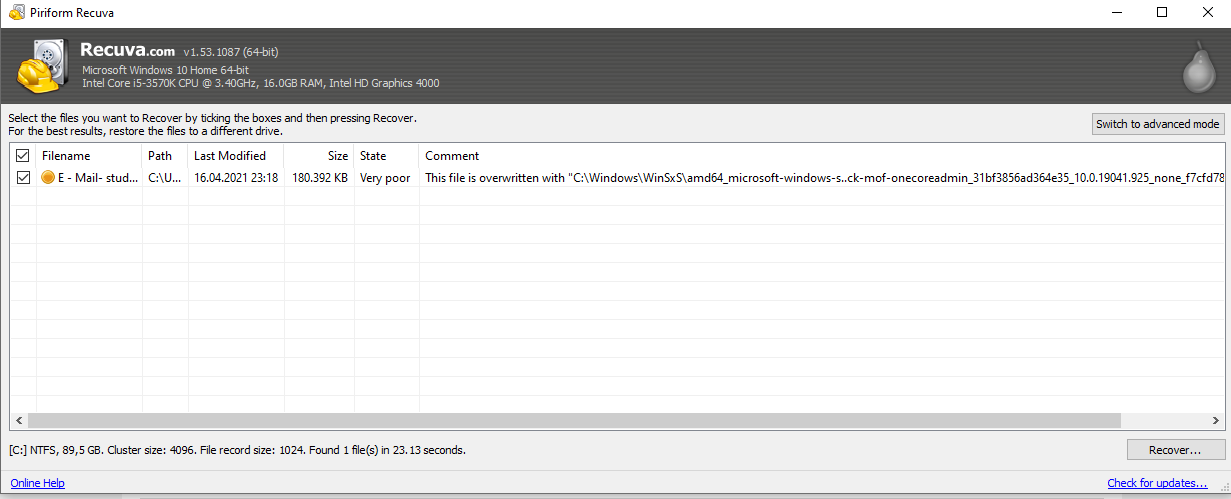Click the 'Very poor' state cell

(x=385, y=178)
